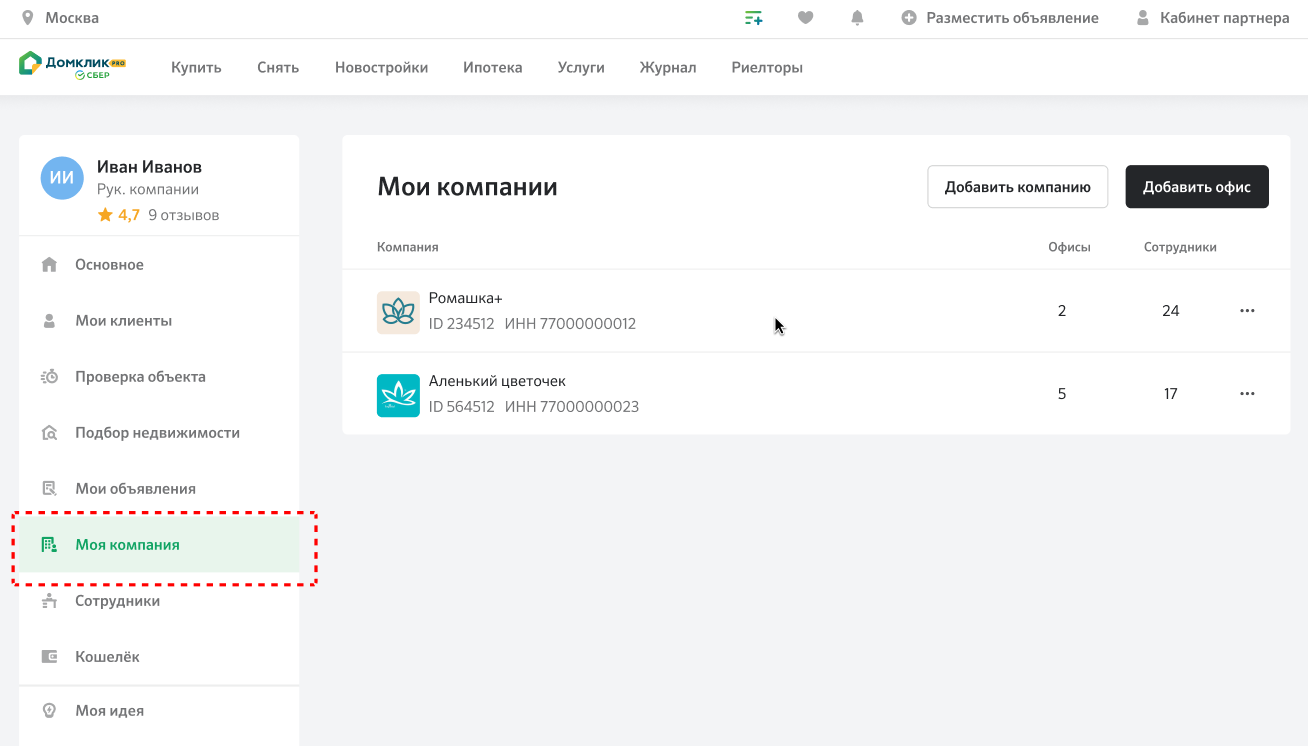Select Основное in the sidebar
This screenshot has width=1308, height=746.
pos(159,265)
